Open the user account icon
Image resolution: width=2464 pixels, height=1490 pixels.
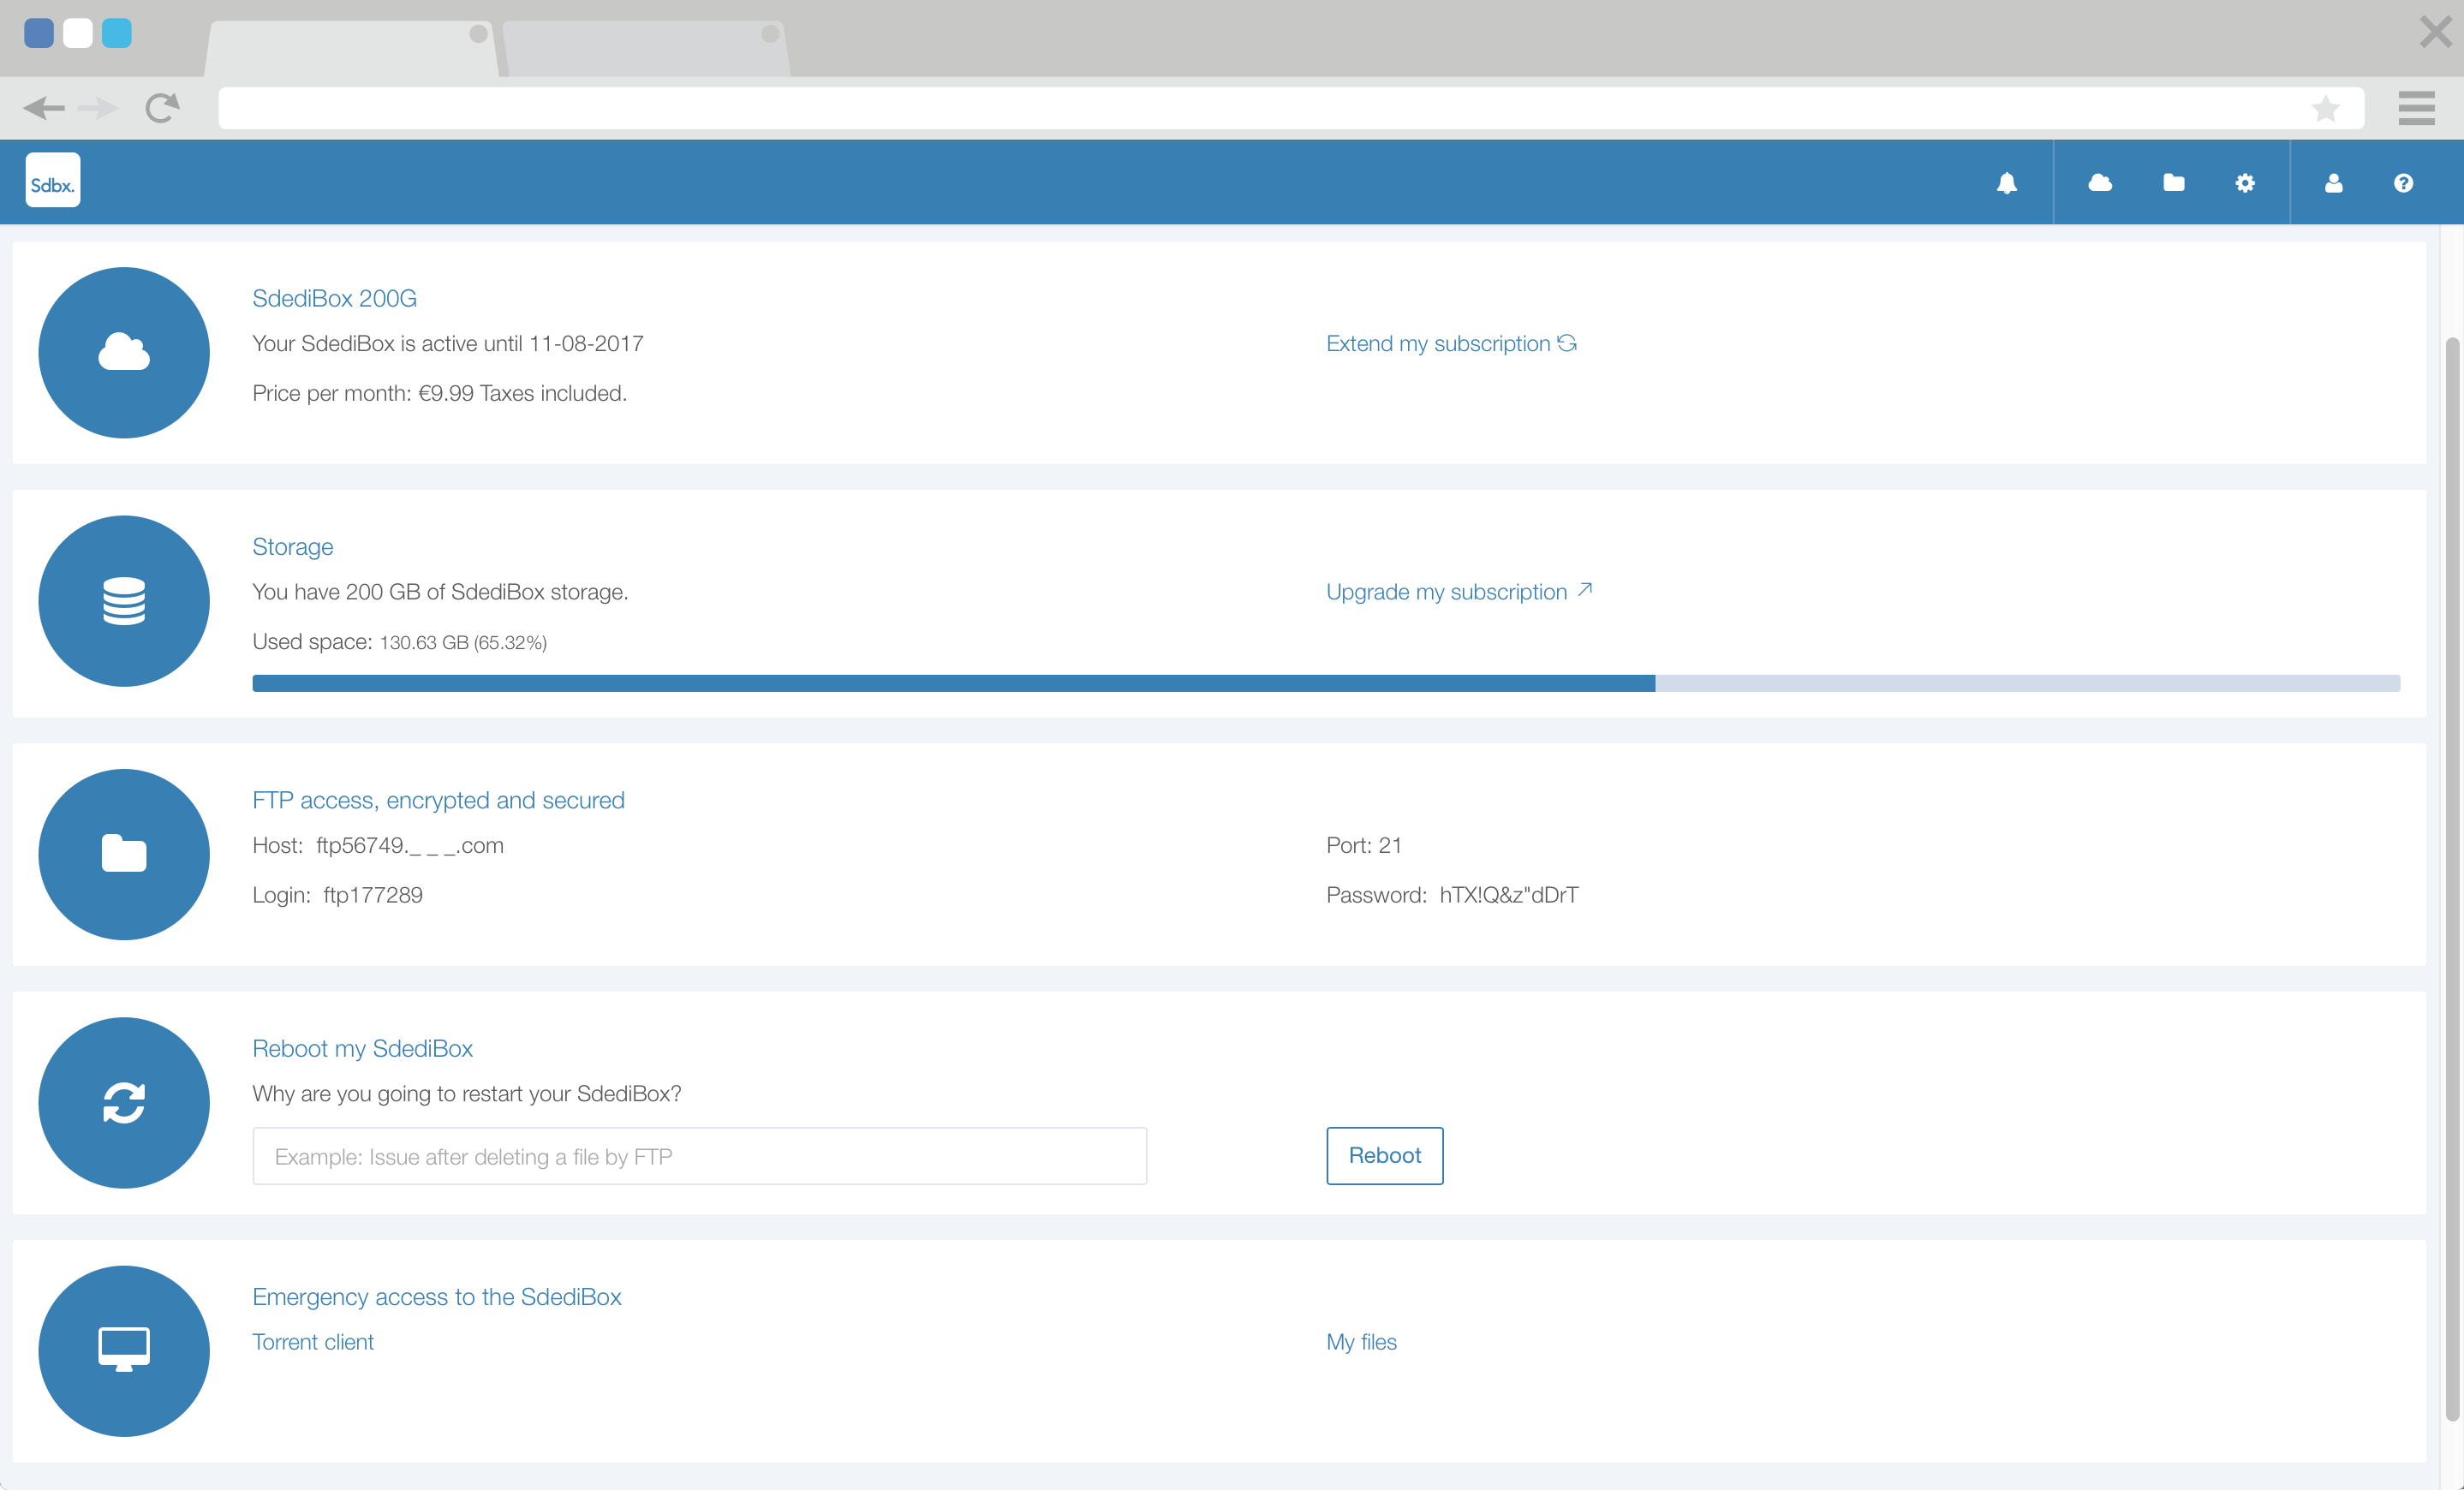tap(2333, 183)
